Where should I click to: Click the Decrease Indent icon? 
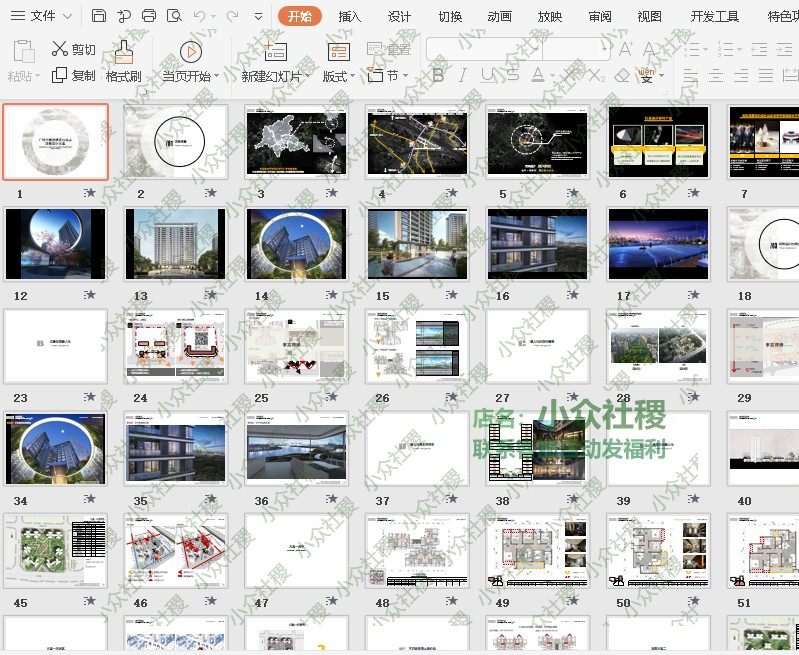[x=759, y=49]
